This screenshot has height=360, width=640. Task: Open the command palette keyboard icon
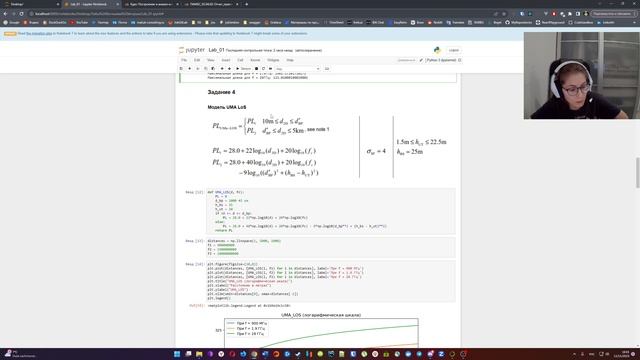327,69
